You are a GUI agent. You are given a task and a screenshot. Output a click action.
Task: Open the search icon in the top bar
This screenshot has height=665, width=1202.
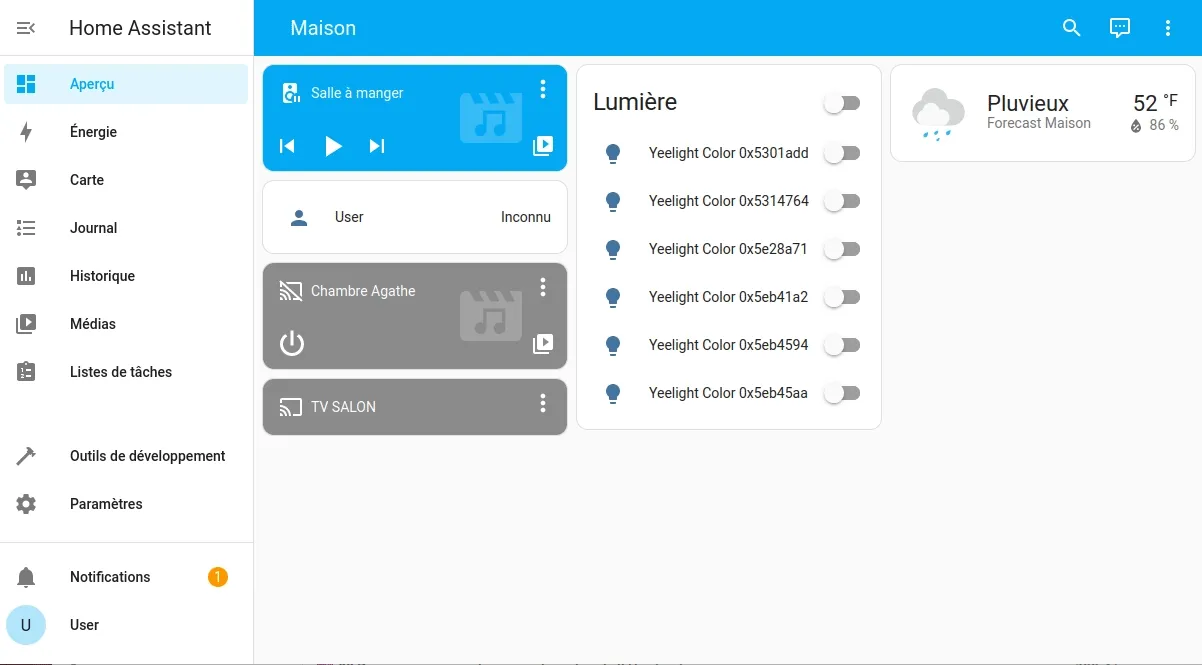[x=1071, y=28]
